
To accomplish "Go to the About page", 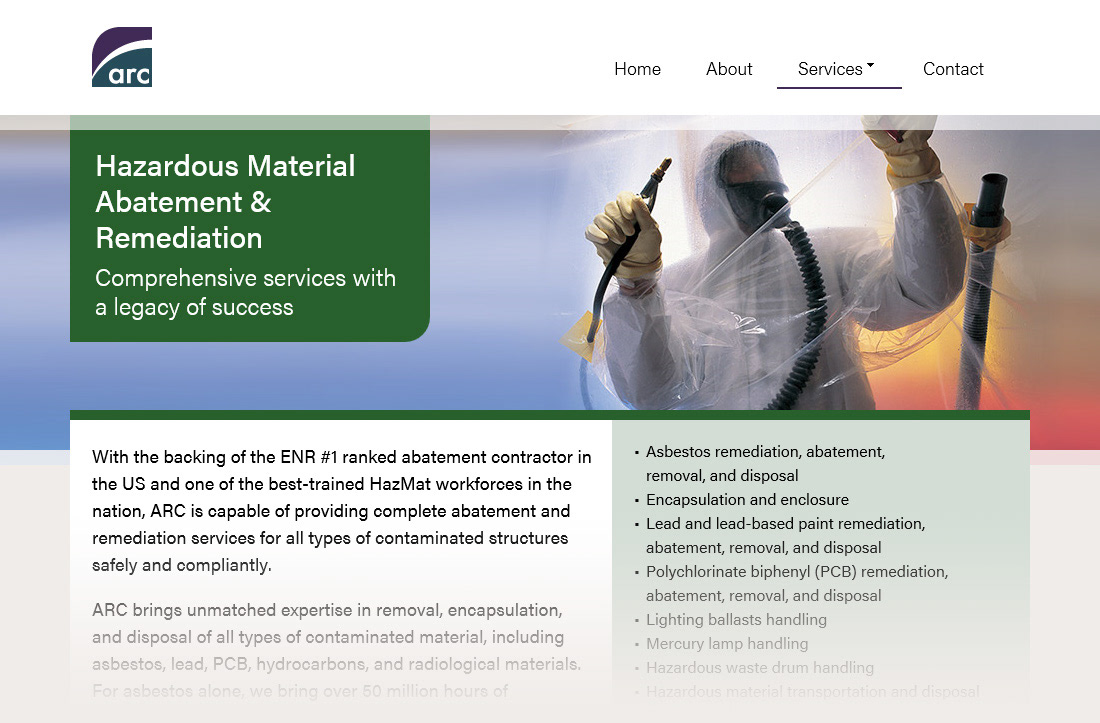I will pos(729,69).
